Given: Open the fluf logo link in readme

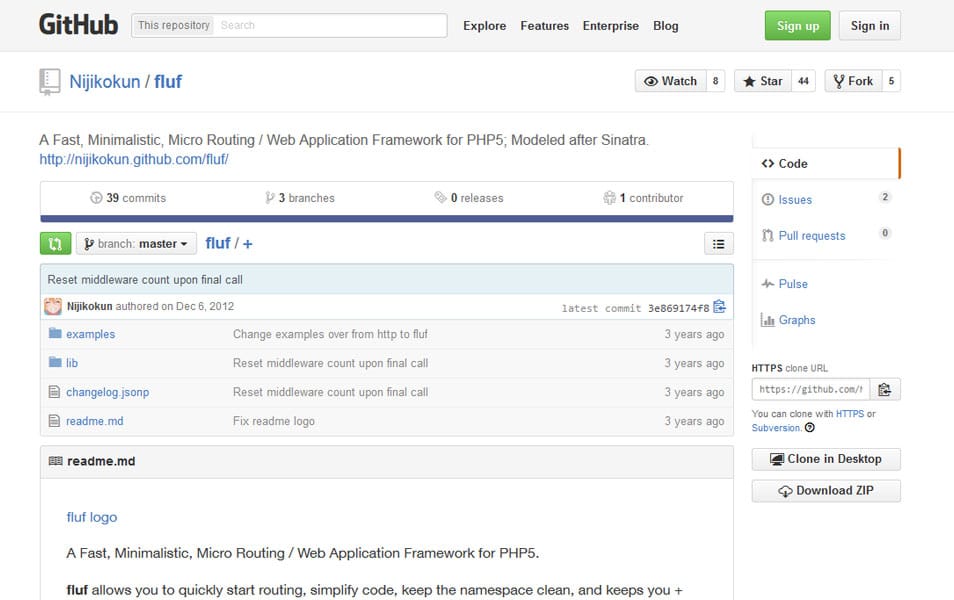Looking at the screenshot, I should [x=92, y=517].
